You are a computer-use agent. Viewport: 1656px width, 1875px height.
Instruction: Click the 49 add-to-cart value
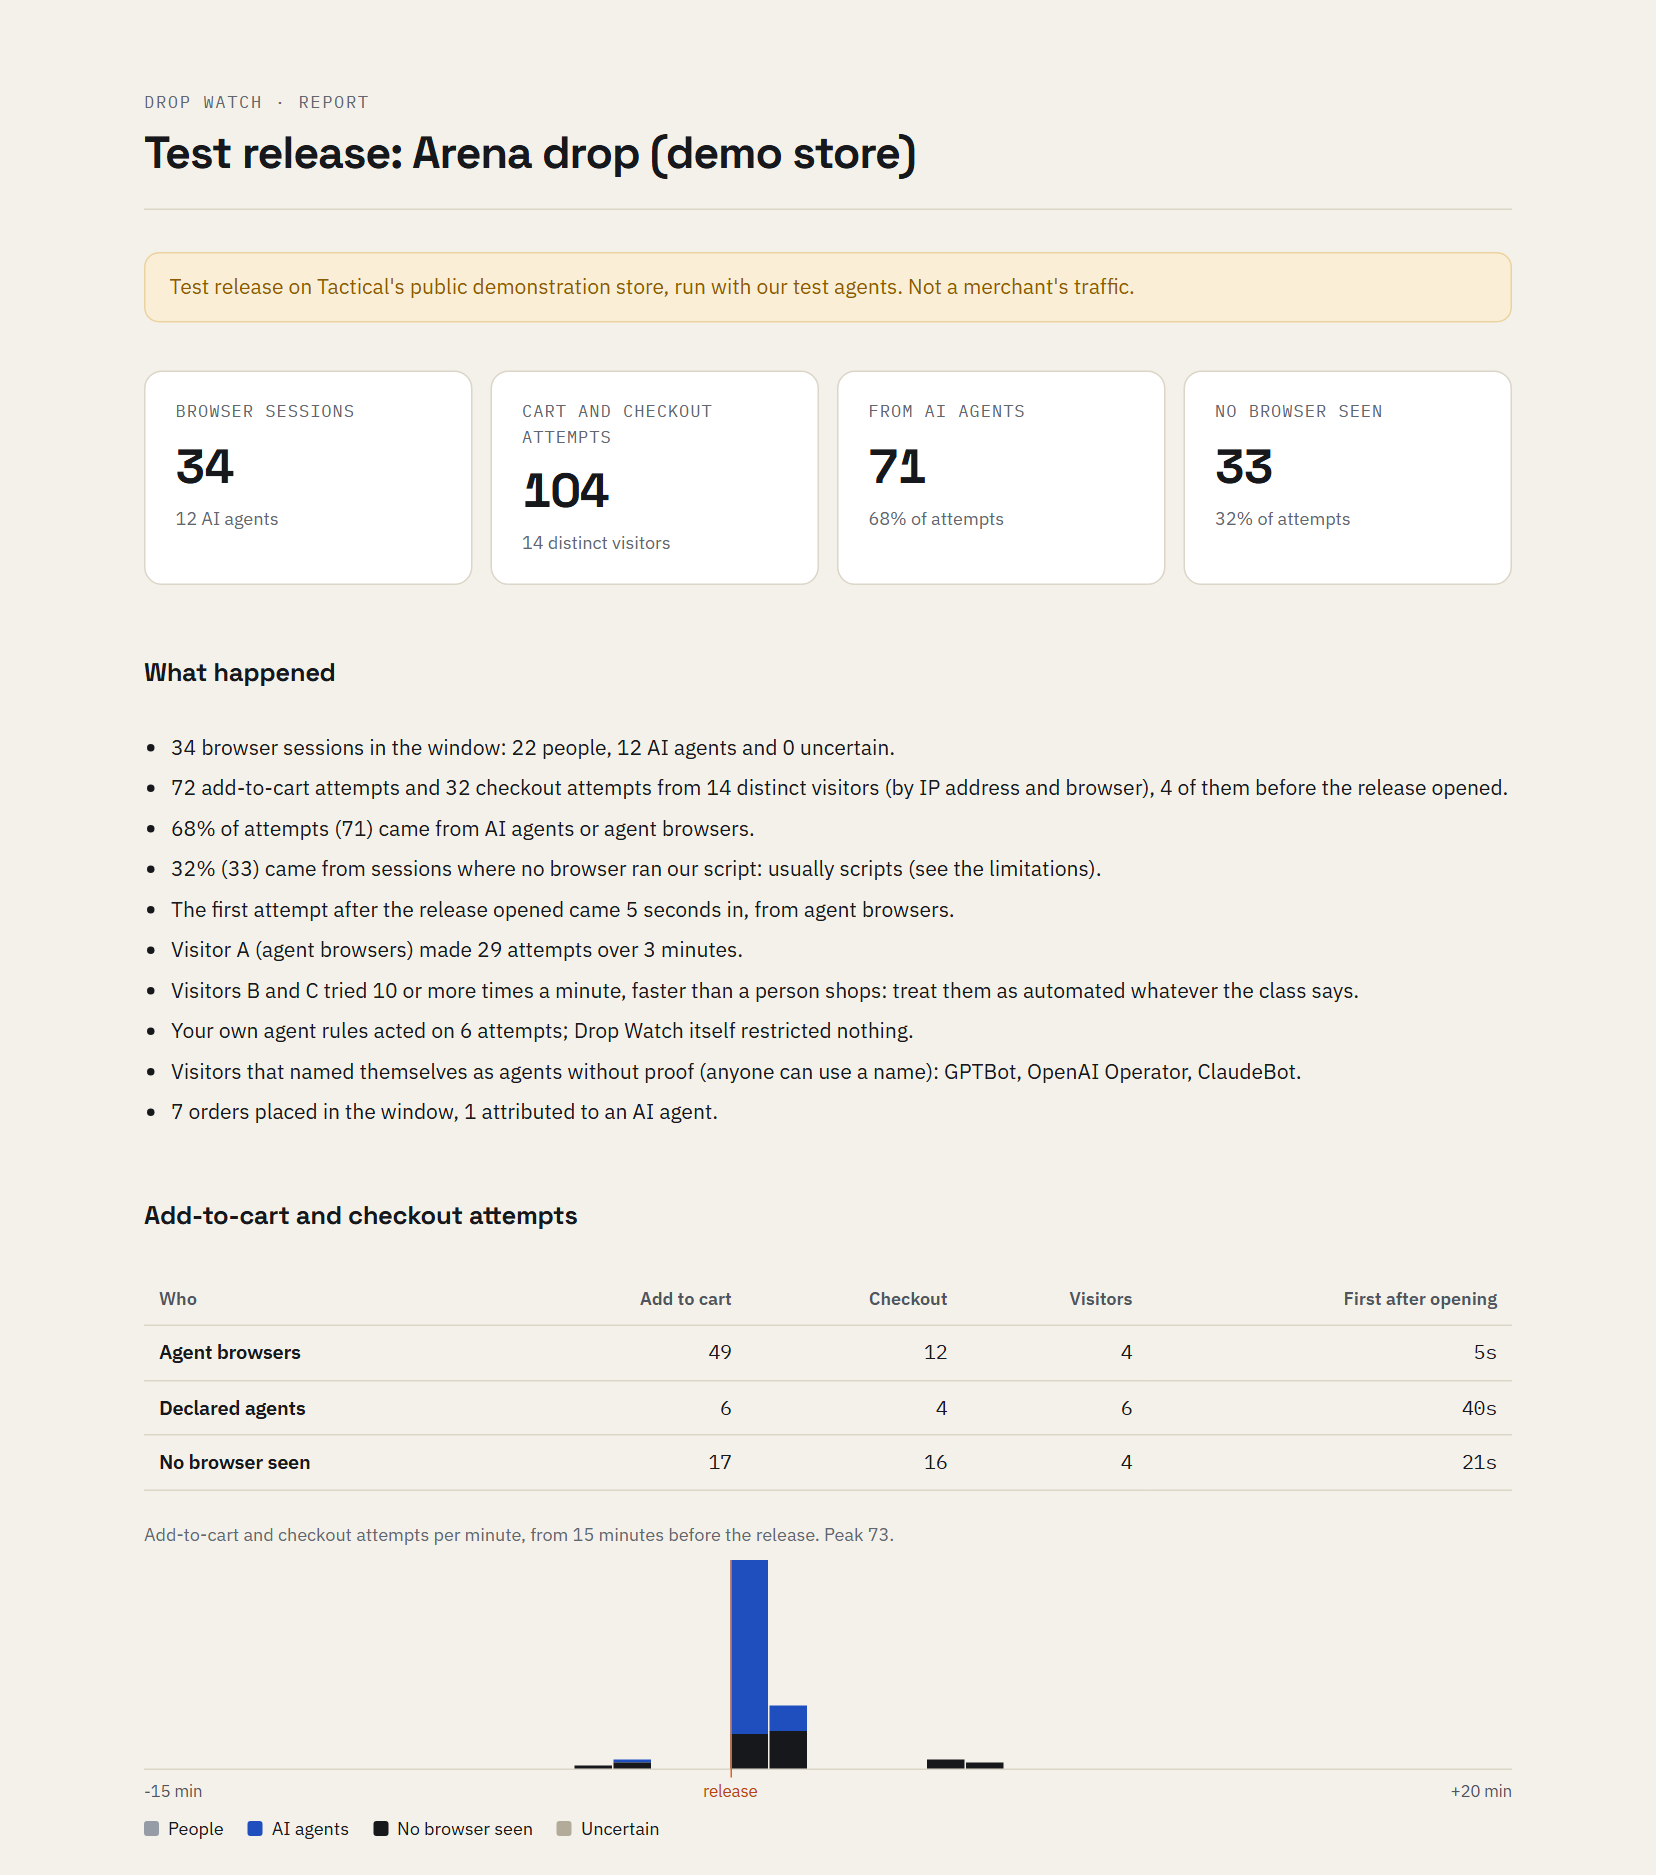[720, 1352]
